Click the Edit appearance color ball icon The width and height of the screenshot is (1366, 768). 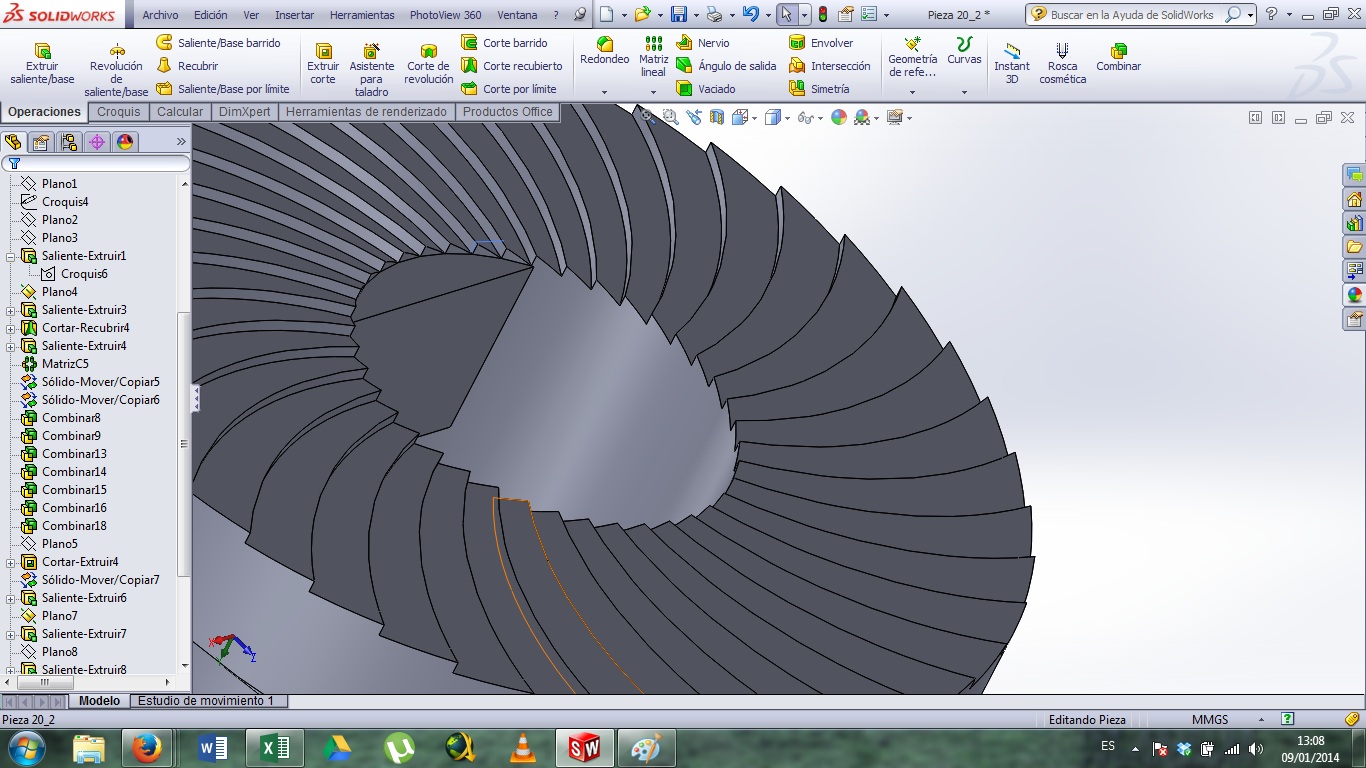coord(838,117)
